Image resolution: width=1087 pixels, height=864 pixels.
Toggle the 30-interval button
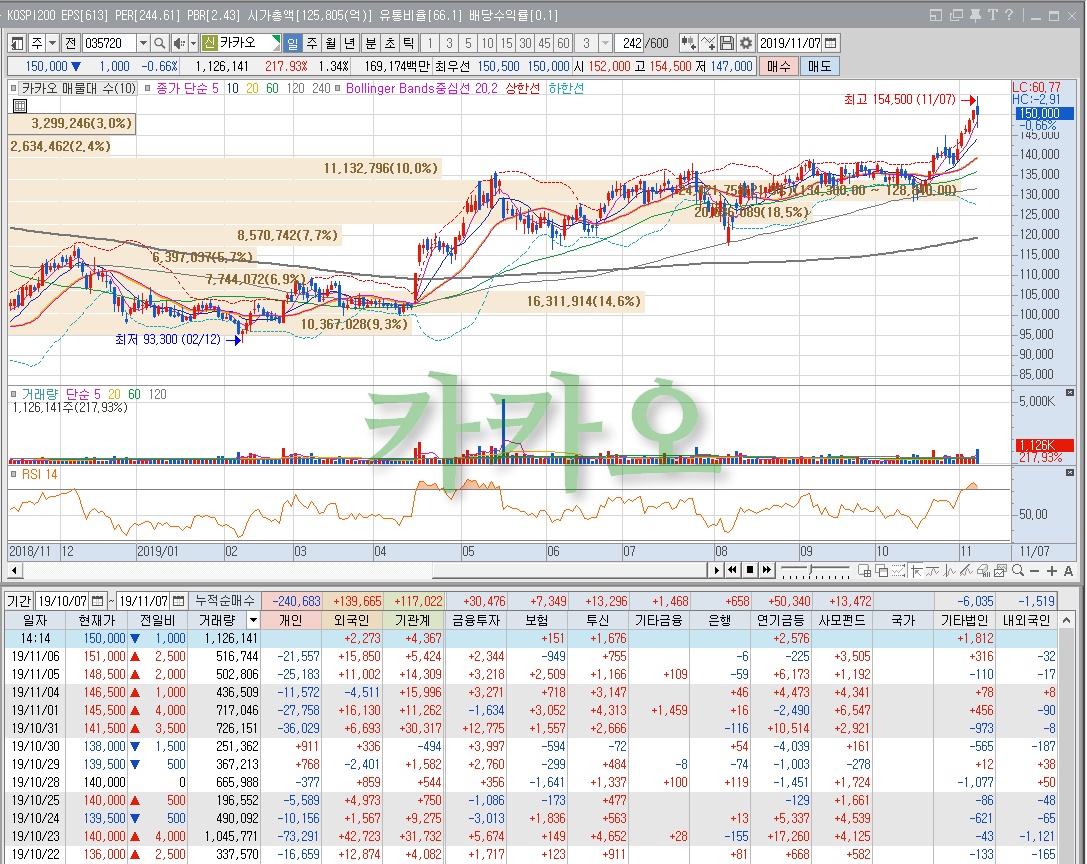click(525, 43)
